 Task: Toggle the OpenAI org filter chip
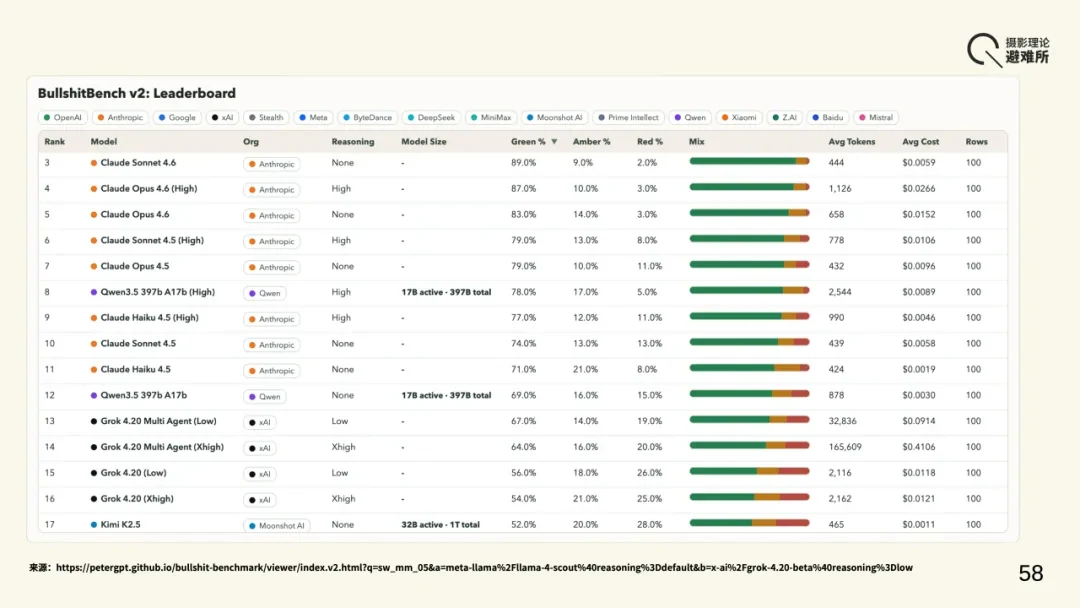coord(62,118)
